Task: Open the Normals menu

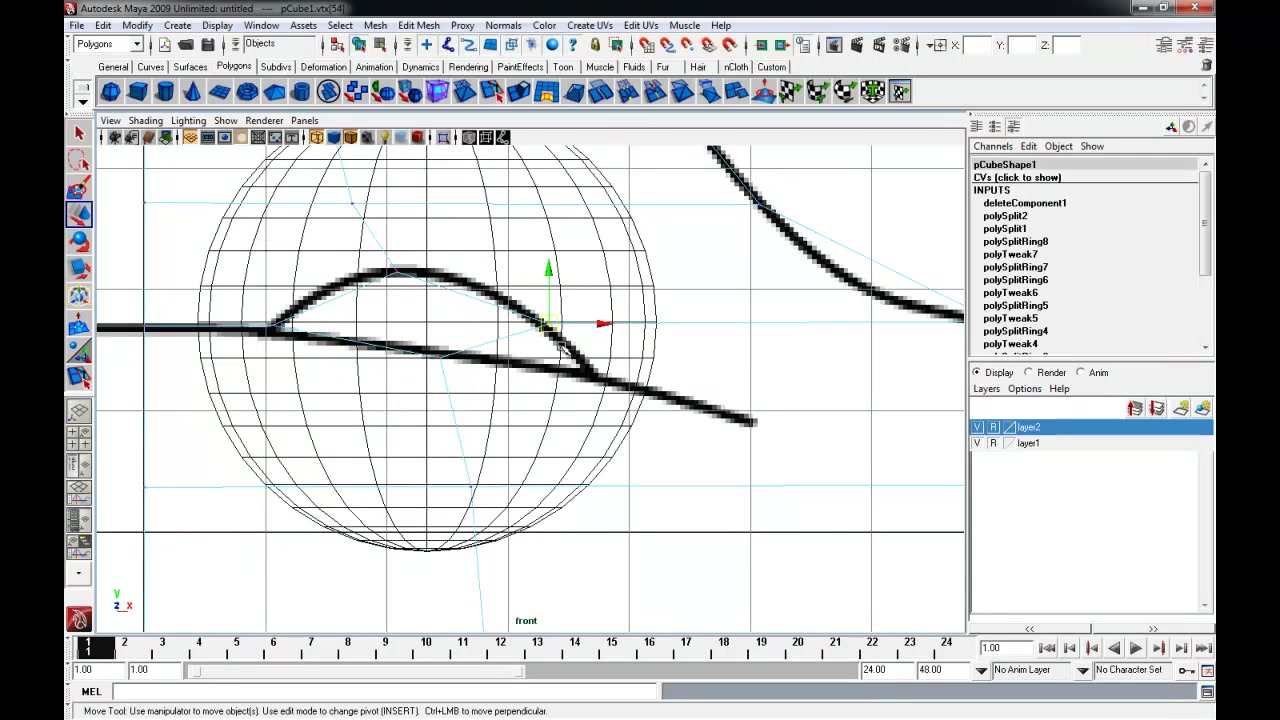Action: (x=503, y=25)
